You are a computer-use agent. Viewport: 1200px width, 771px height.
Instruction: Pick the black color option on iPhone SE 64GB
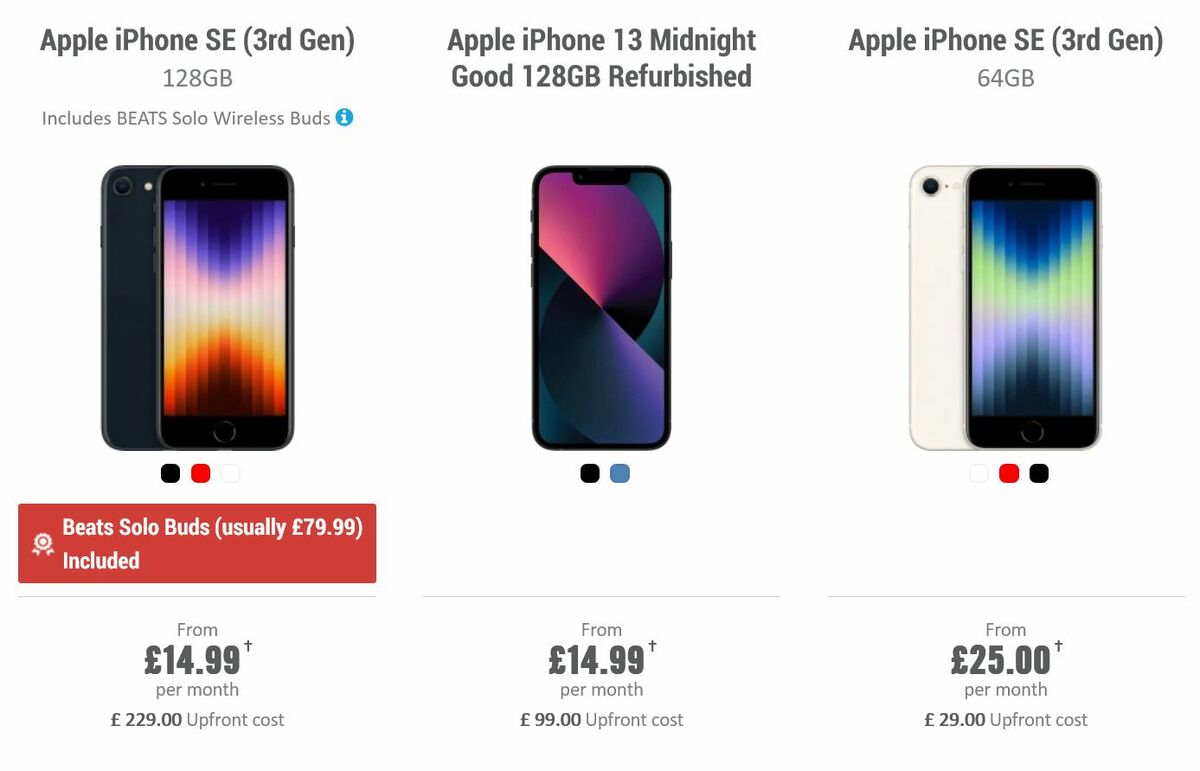[x=1038, y=472]
